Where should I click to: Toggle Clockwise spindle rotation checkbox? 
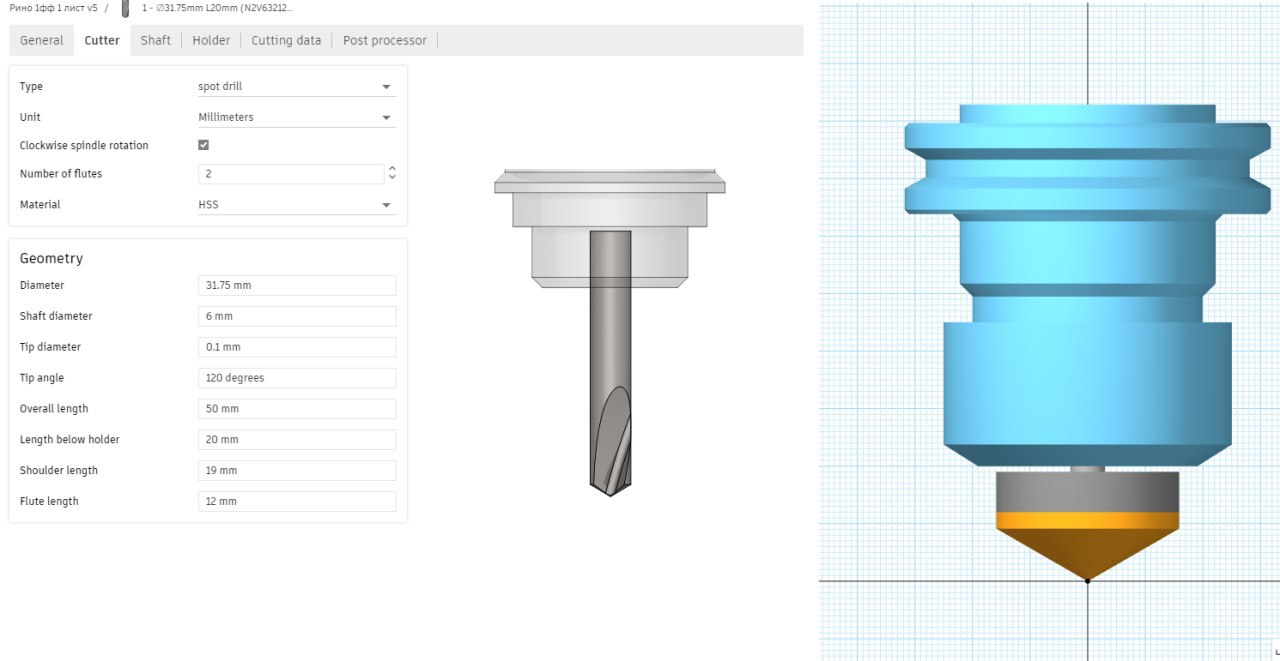coord(204,145)
